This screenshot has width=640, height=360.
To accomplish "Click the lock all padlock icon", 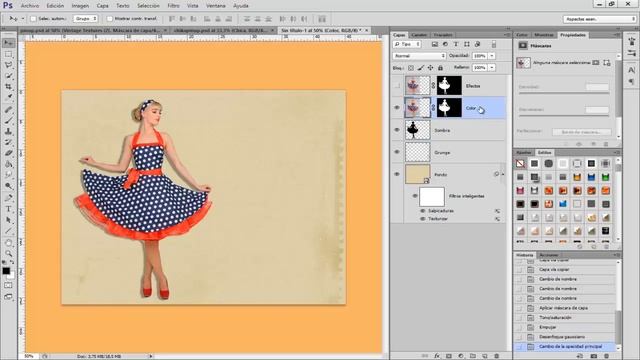I will [440, 68].
